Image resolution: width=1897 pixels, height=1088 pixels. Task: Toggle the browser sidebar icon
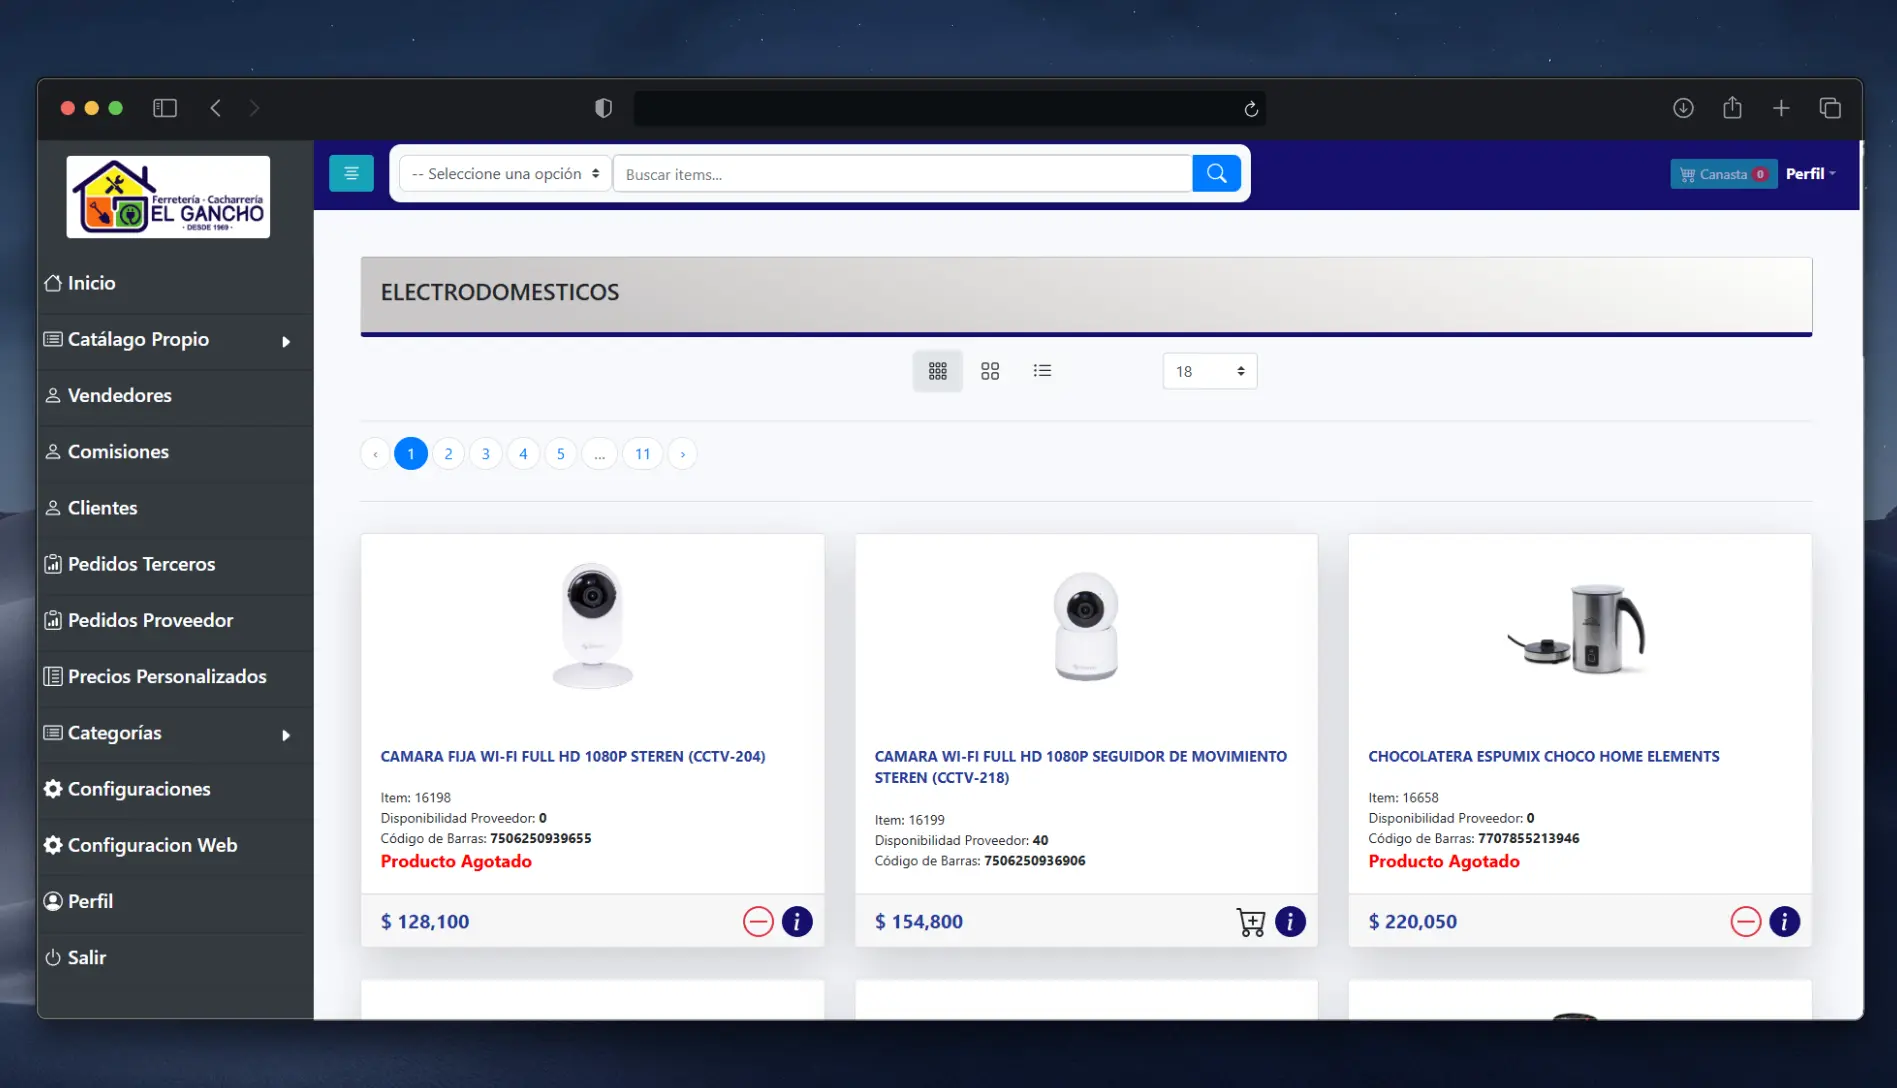pyautogui.click(x=165, y=108)
